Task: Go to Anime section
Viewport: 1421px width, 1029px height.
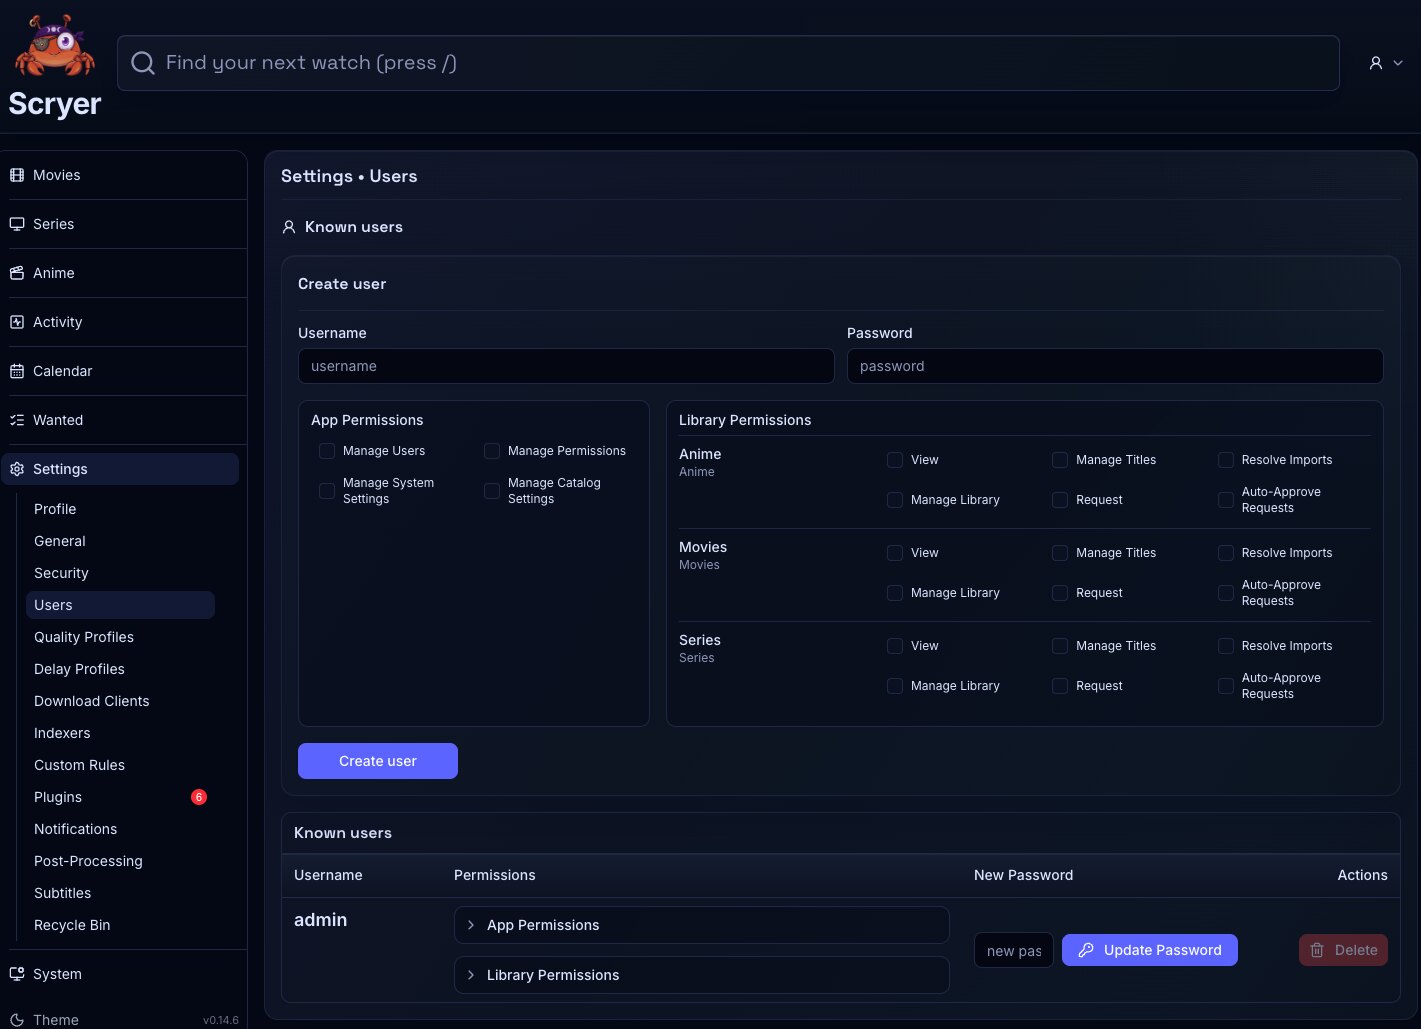Action: click(124, 273)
